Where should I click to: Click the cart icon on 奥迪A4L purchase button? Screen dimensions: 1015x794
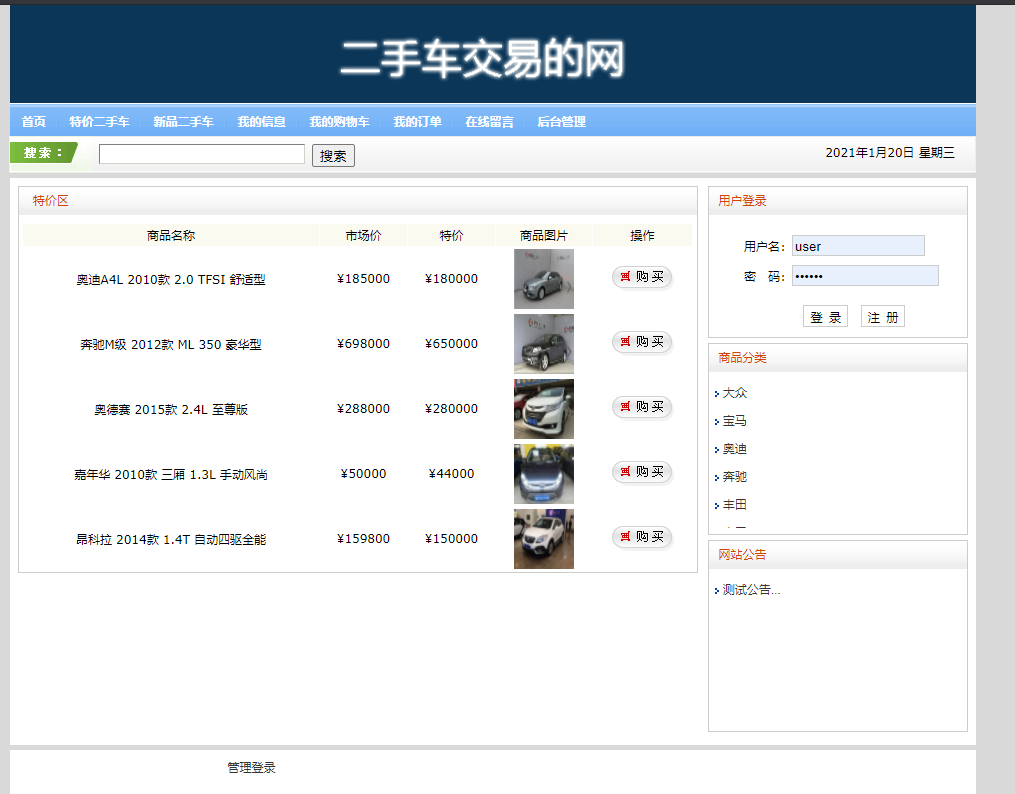pos(627,278)
